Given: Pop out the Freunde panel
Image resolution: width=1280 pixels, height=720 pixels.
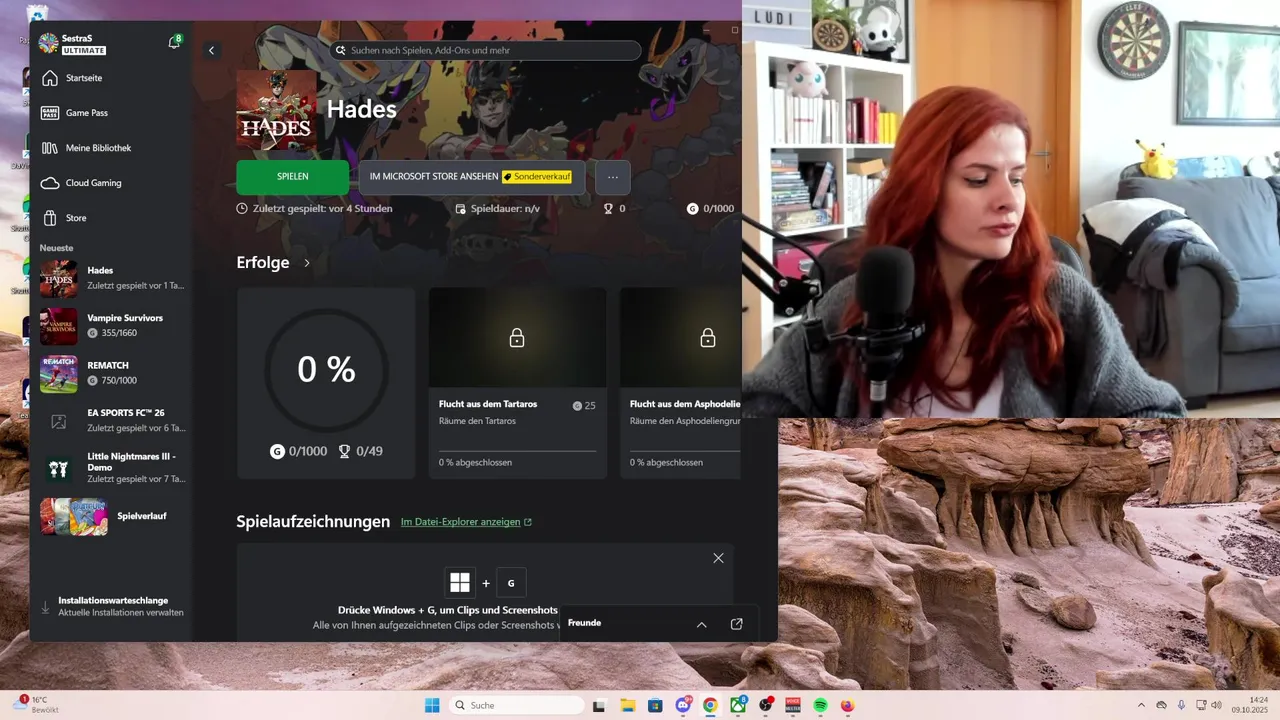Looking at the screenshot, I should (737, 624).
